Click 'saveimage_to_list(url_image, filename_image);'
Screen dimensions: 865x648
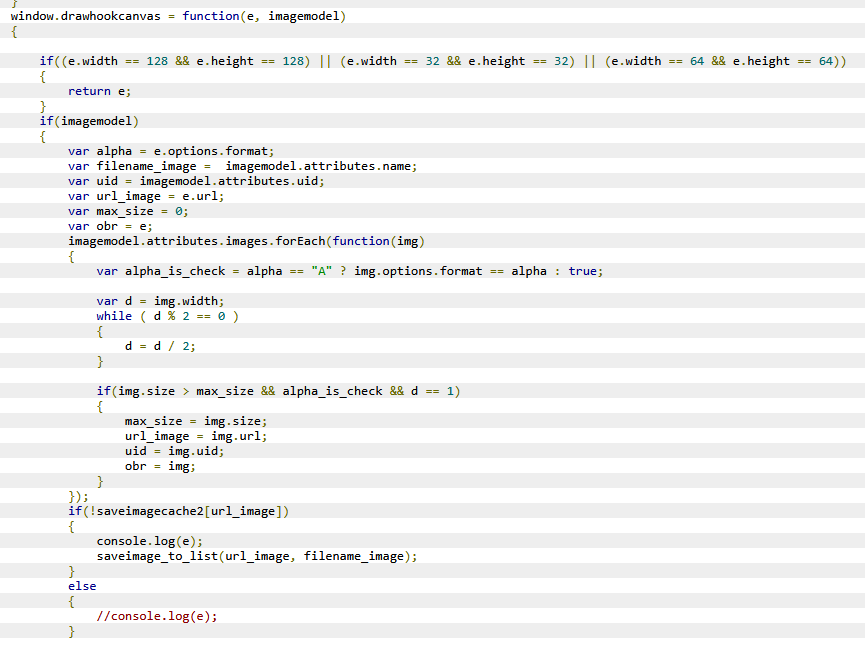[x=257, y=556]
